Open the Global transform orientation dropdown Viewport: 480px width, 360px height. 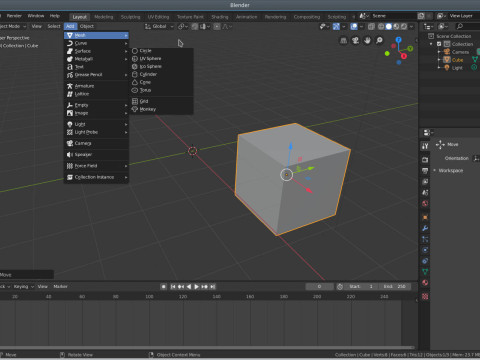(x=159, y=26)
